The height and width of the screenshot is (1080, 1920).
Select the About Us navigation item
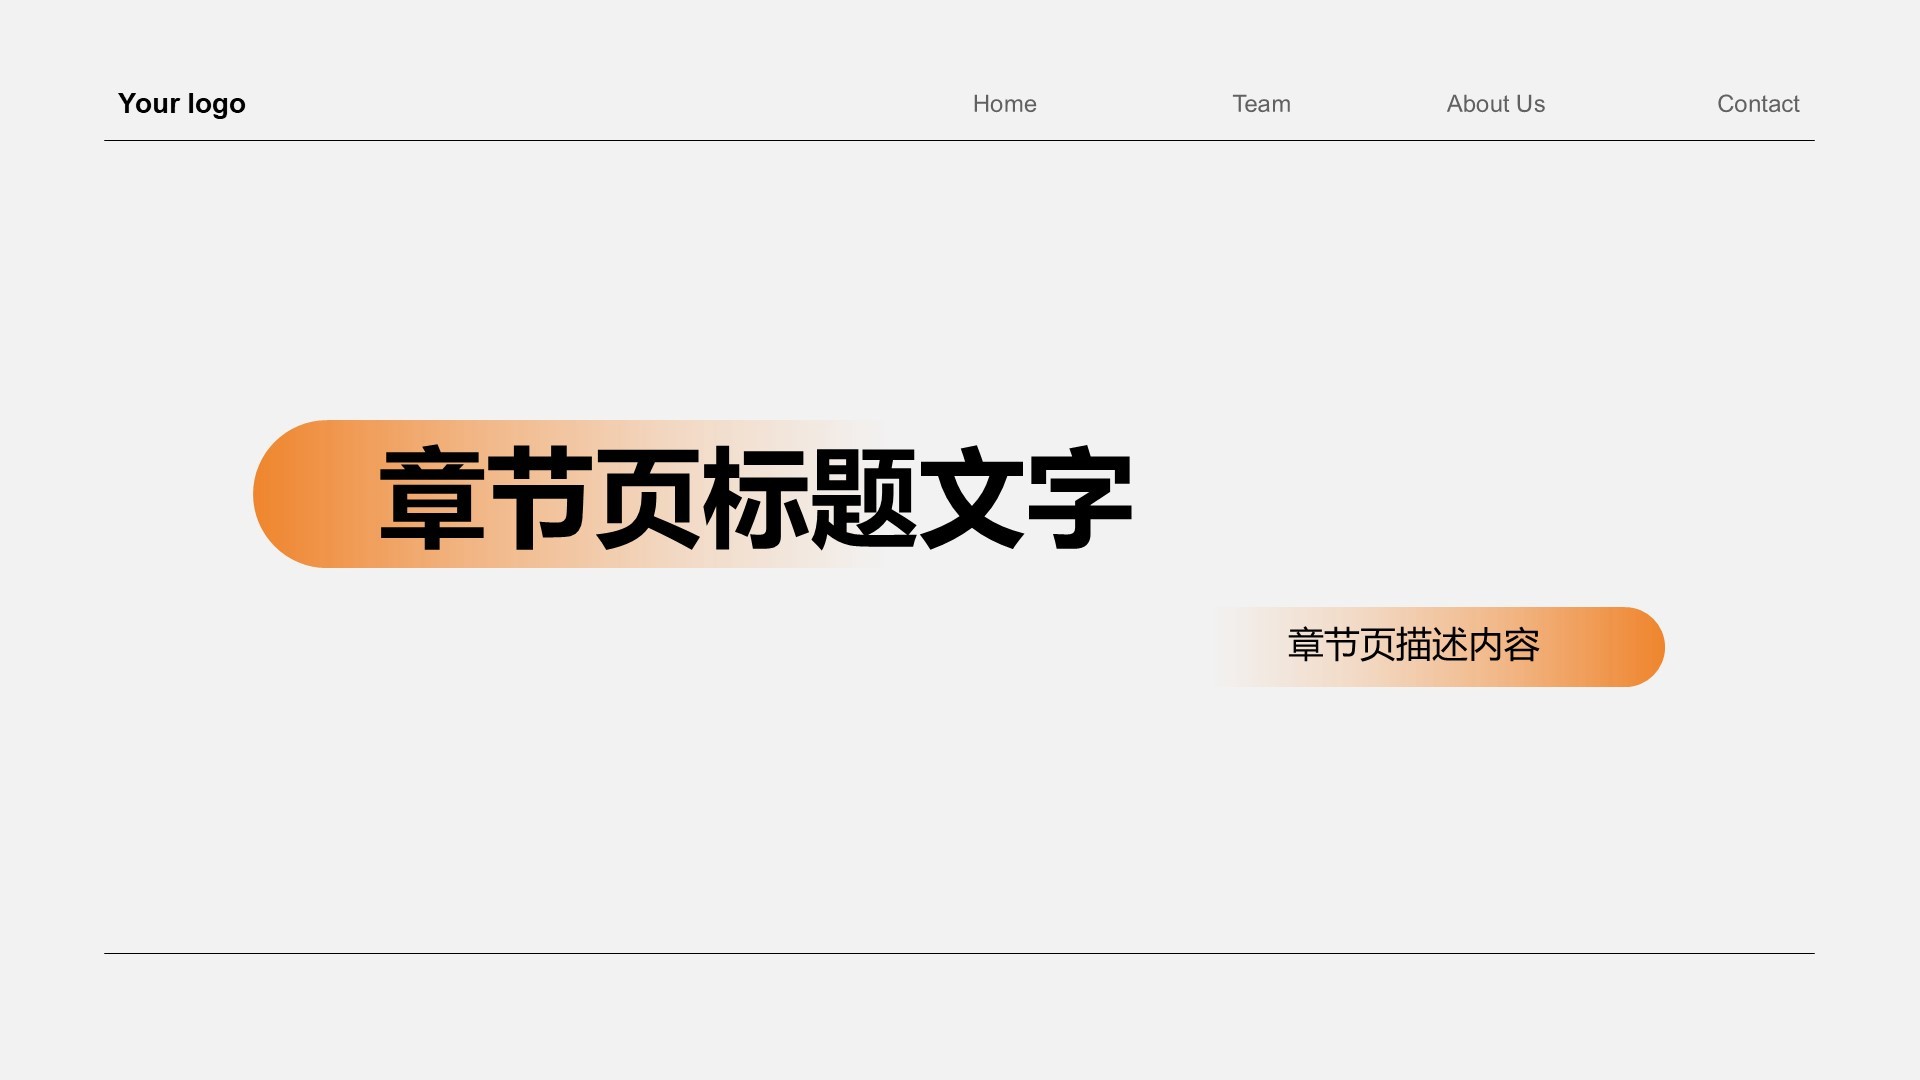1495,104
